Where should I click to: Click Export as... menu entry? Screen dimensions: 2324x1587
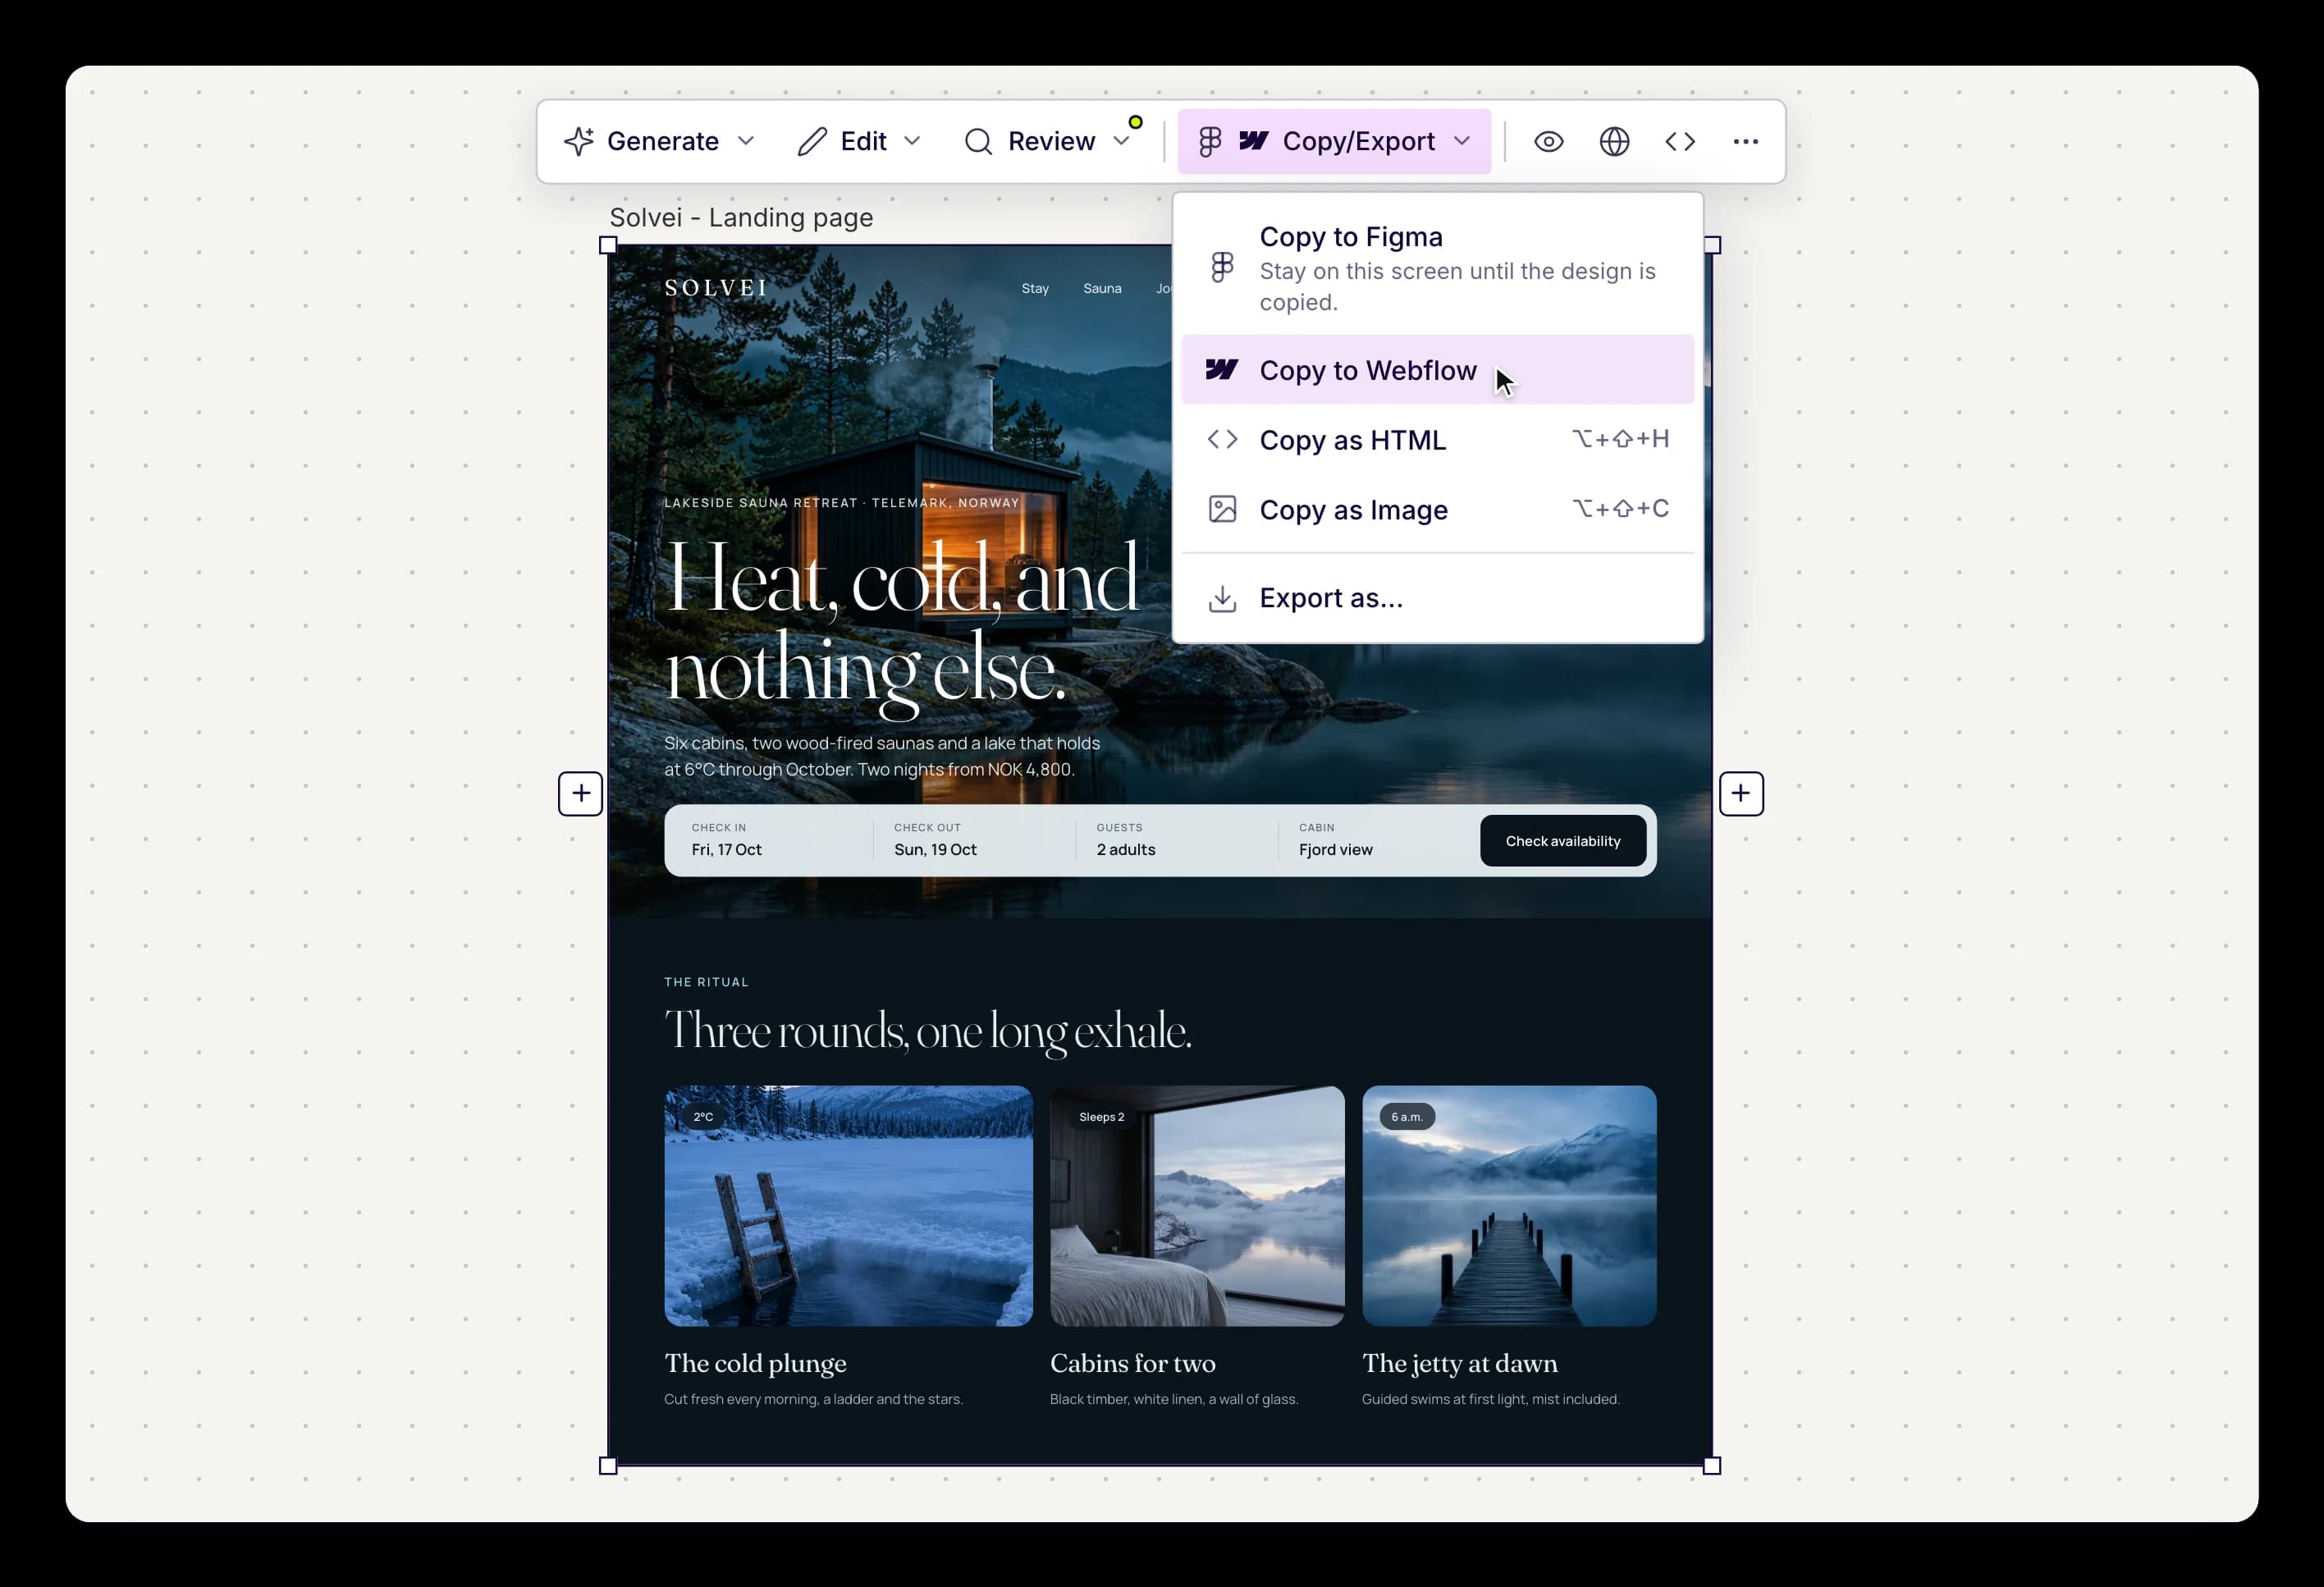(1438, 598)
